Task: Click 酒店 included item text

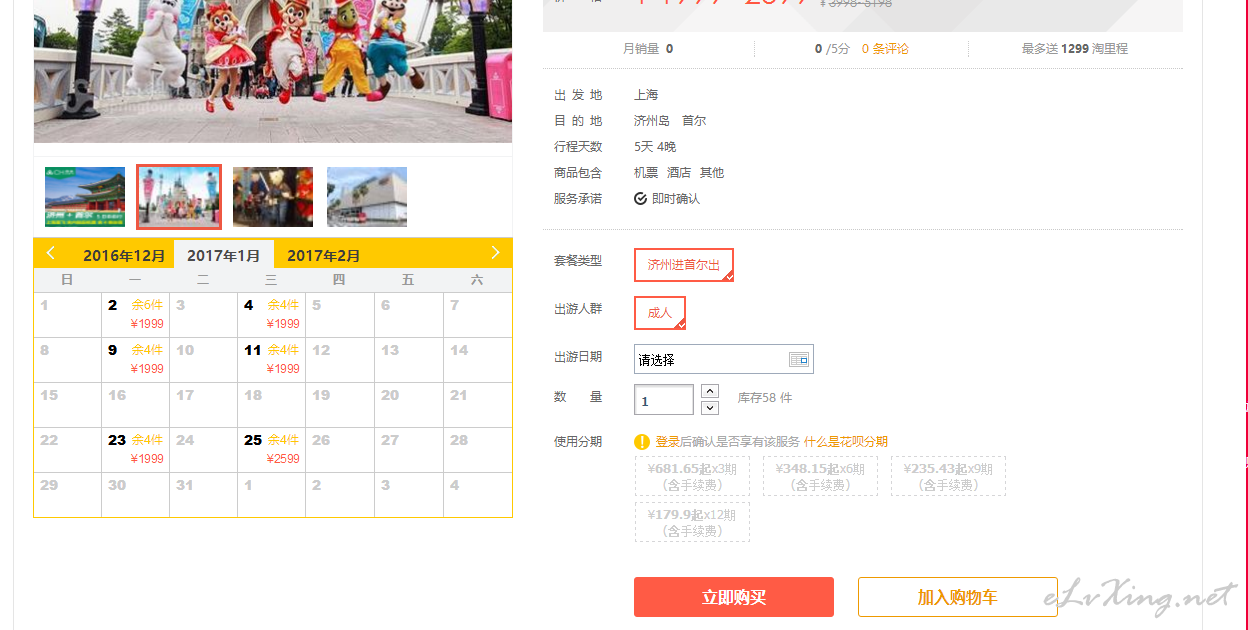Action: [x=679, y=173]
